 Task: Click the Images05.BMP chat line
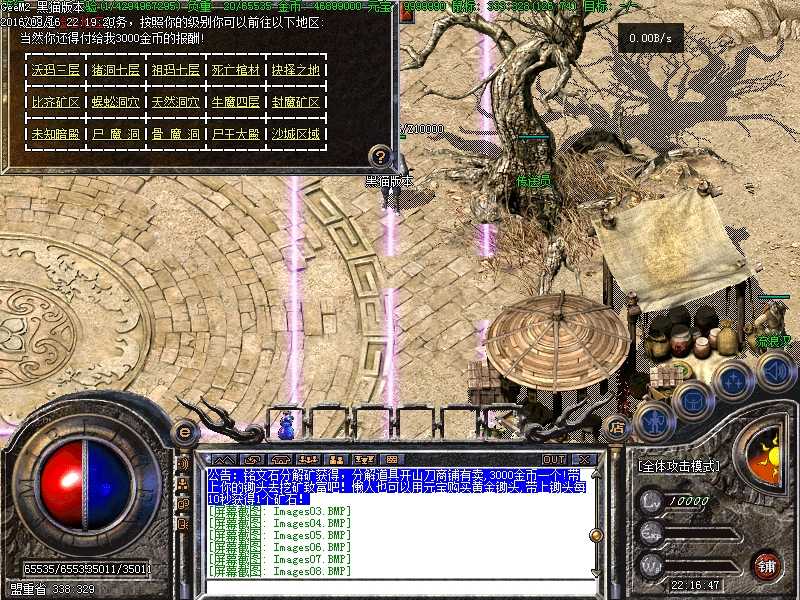tap(280, 535)
